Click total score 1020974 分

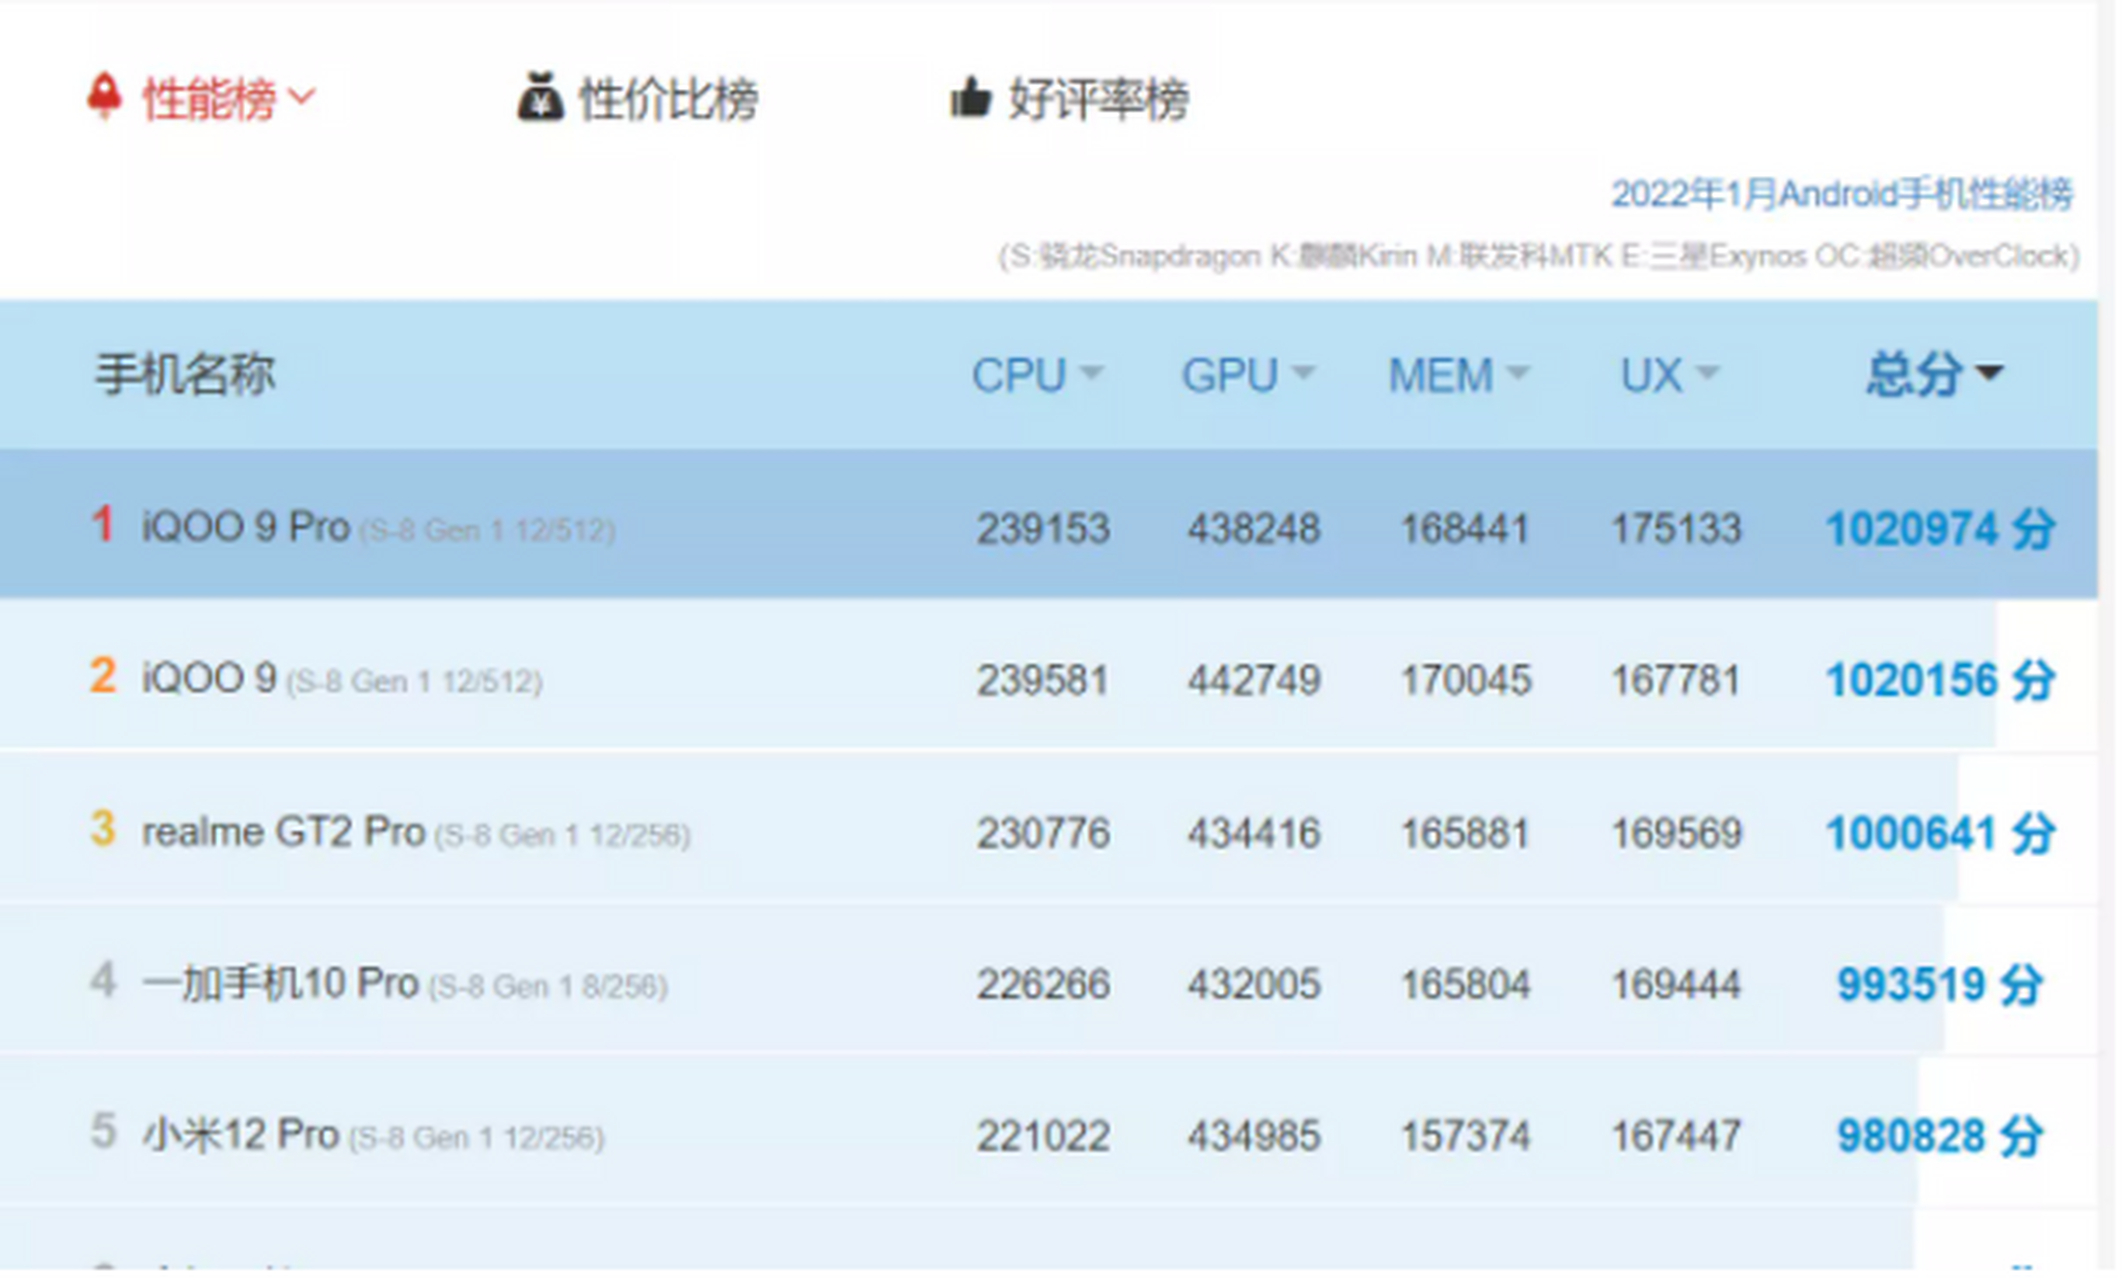click(1940, 528)
